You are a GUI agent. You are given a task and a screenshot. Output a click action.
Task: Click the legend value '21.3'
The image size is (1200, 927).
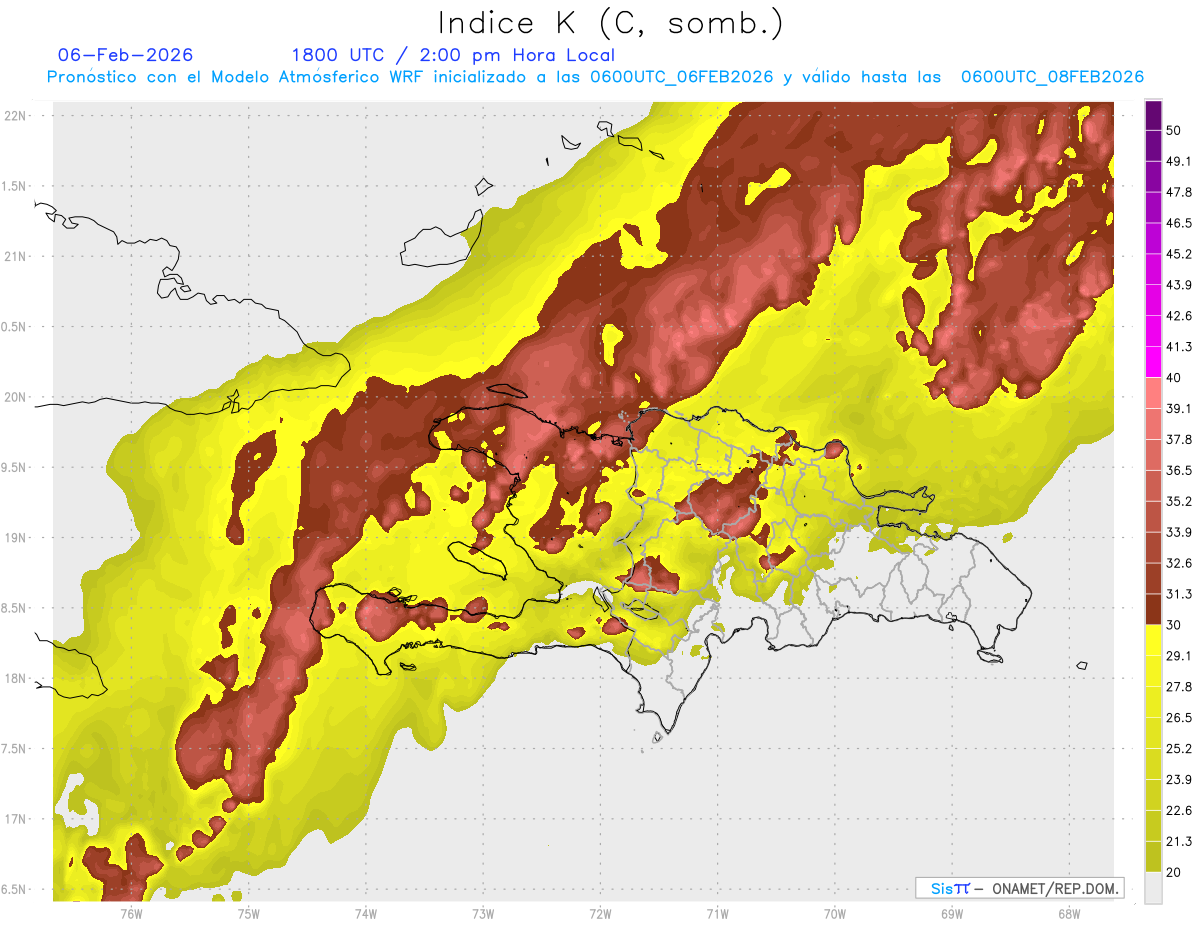pos(1179,841)
